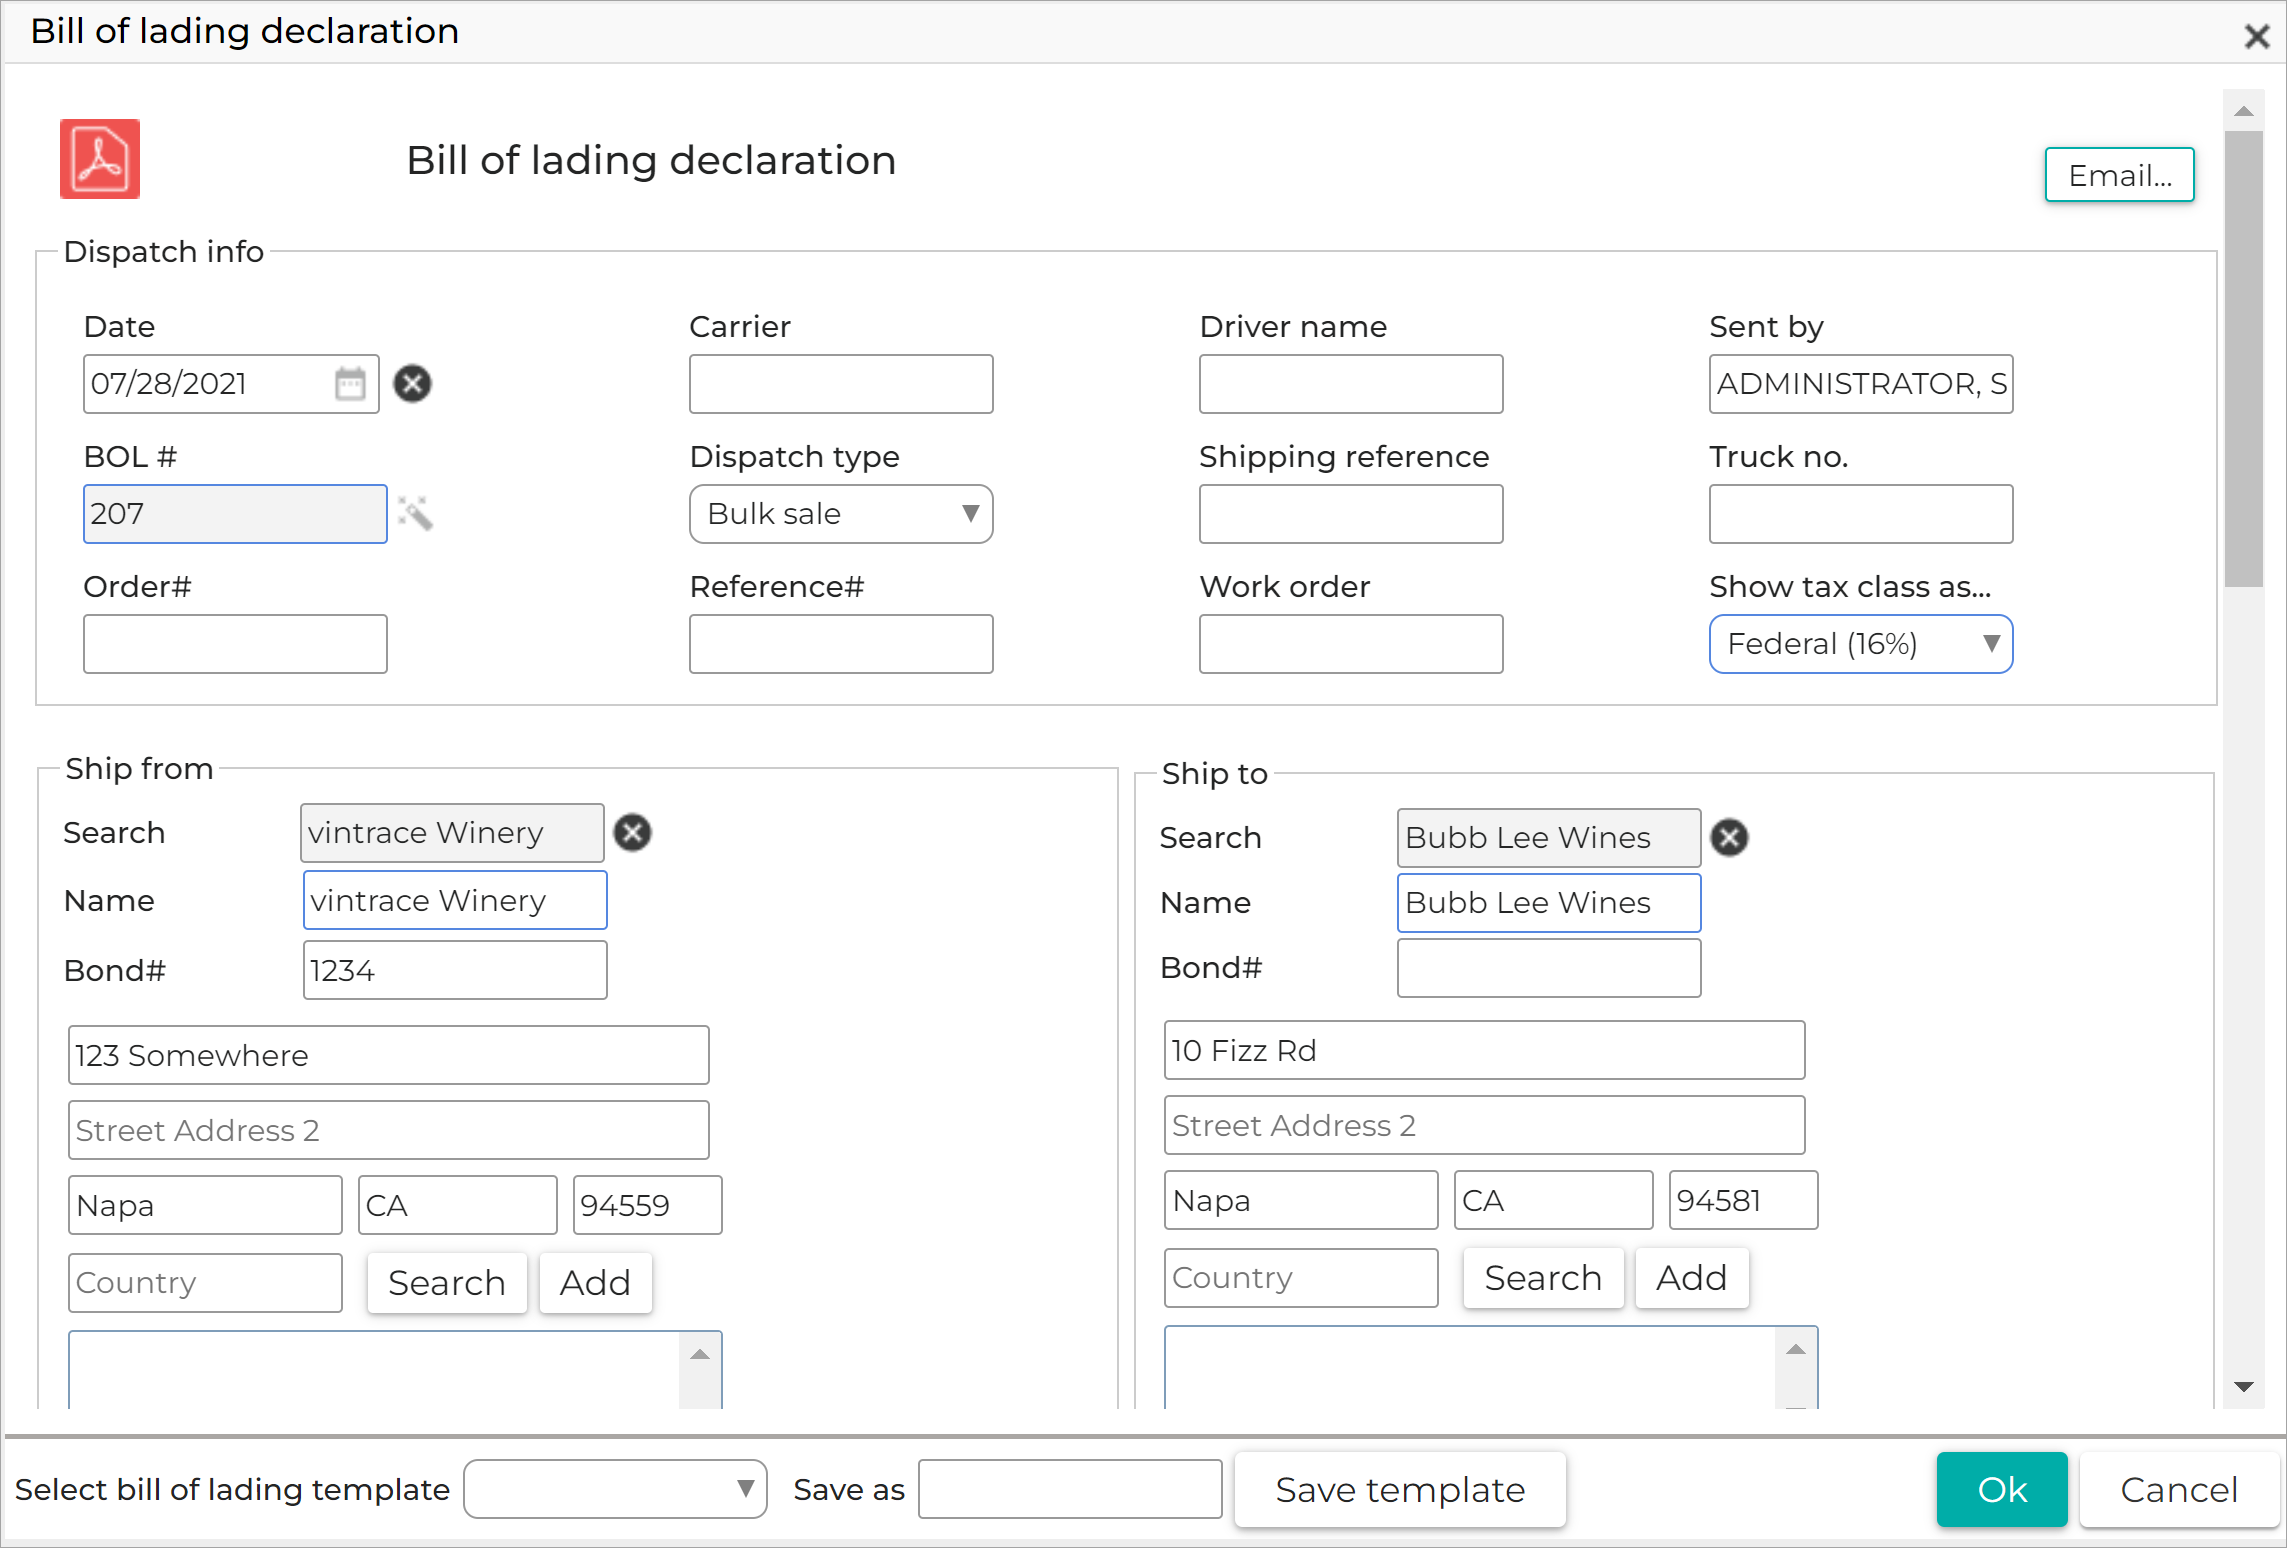
Task: Click Ship from Search field
Action: coord(452,833)
